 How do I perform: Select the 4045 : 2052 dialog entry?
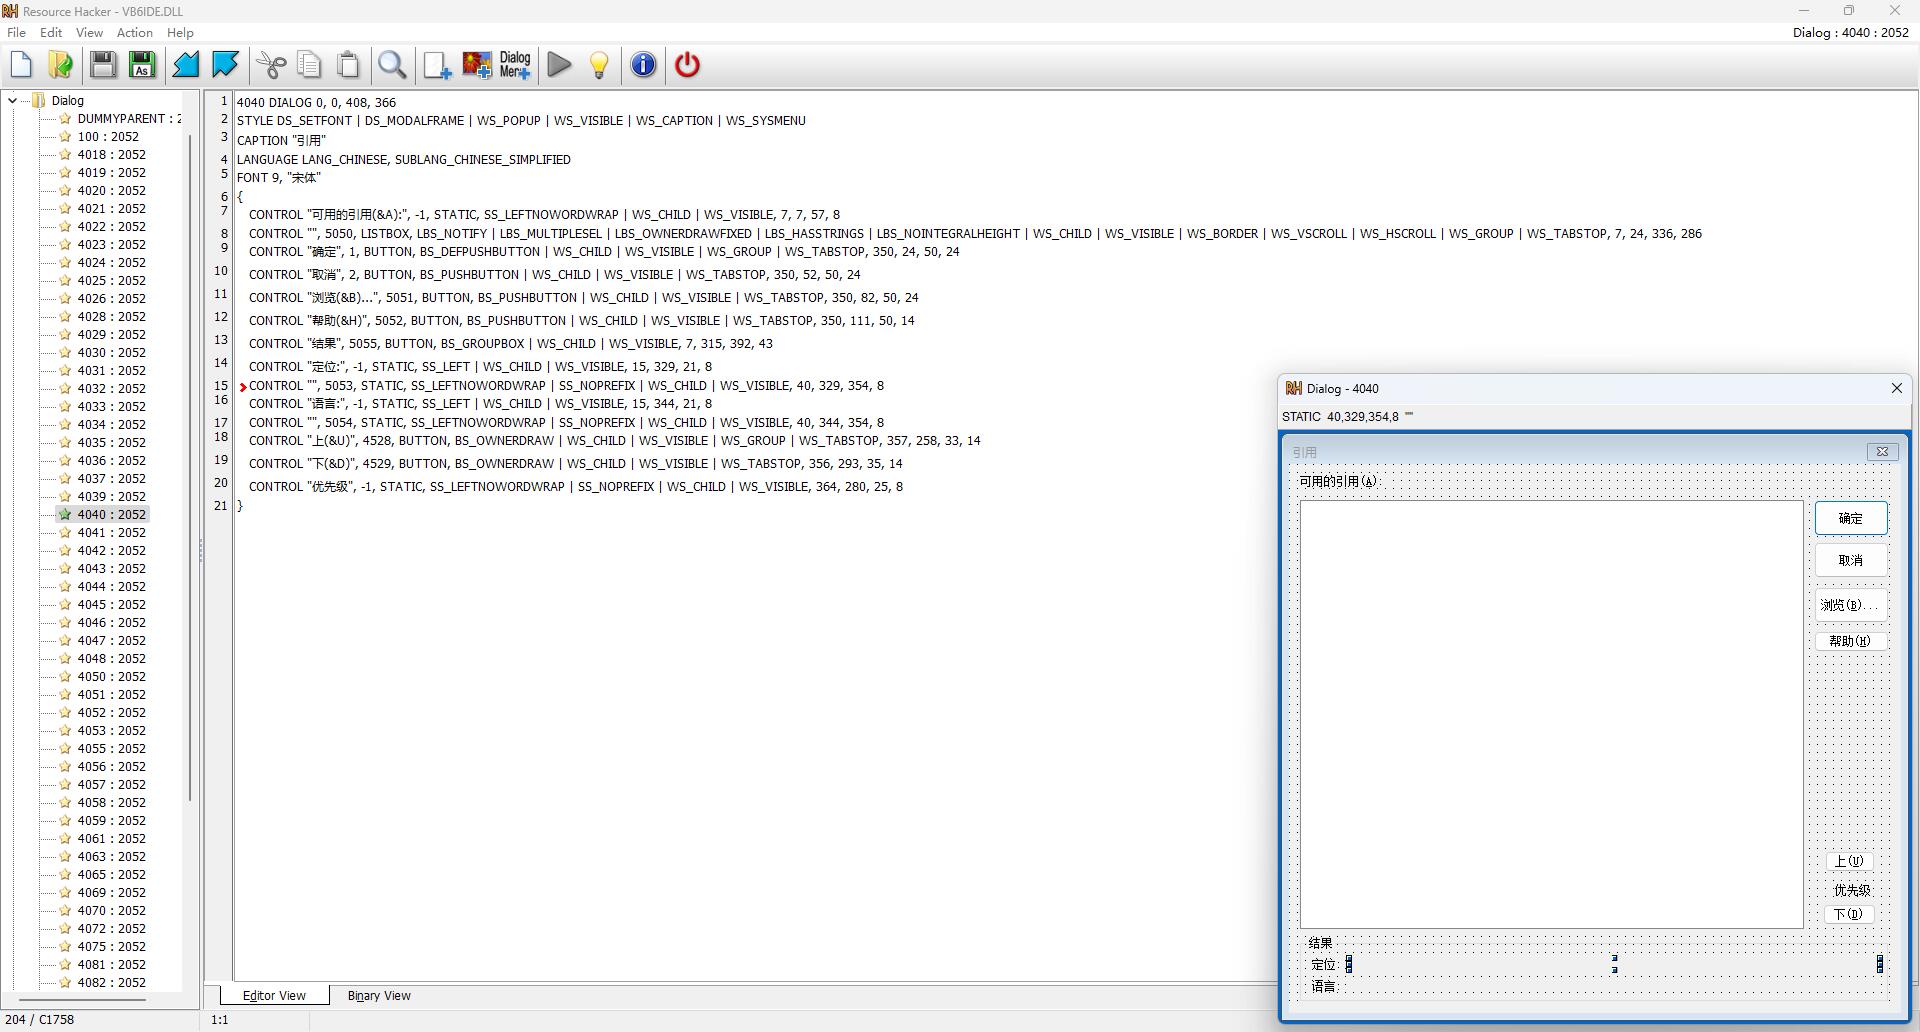click(x=112, y=604)
